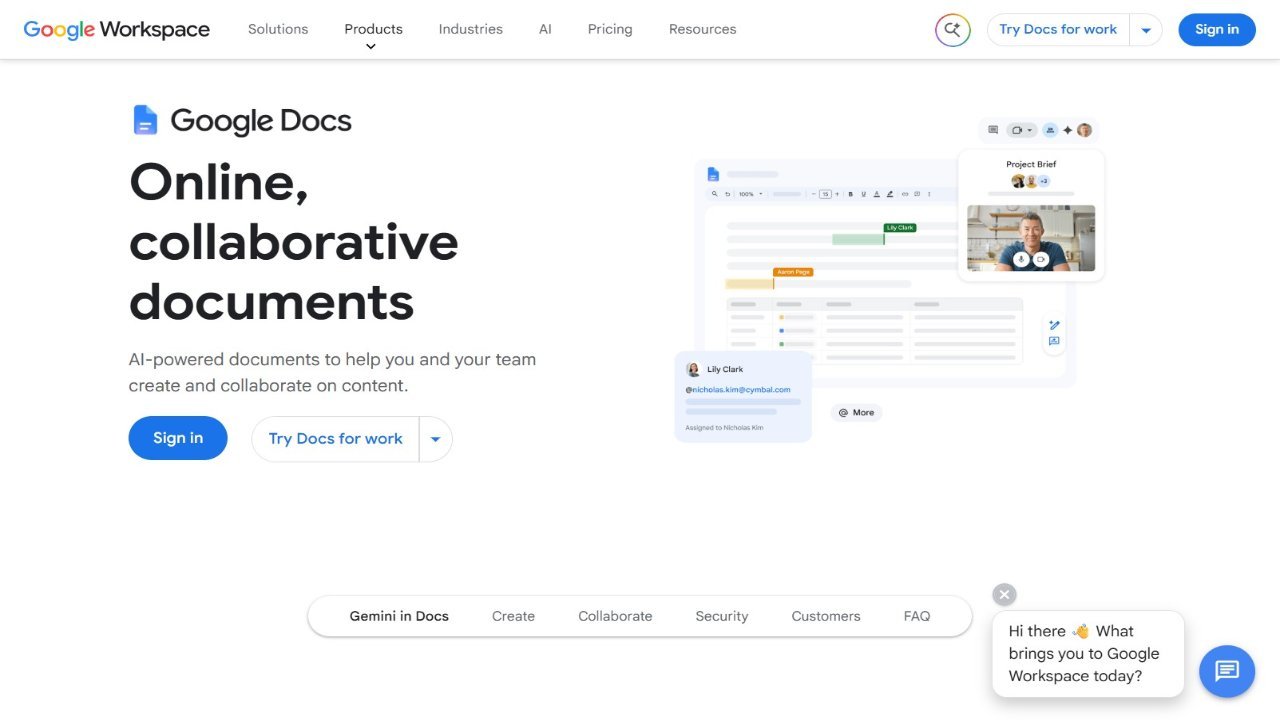This screenshot has height=720, width=1280.
Task: Click the magic pen icon in illustration side panel
Action: point(1054,325)
